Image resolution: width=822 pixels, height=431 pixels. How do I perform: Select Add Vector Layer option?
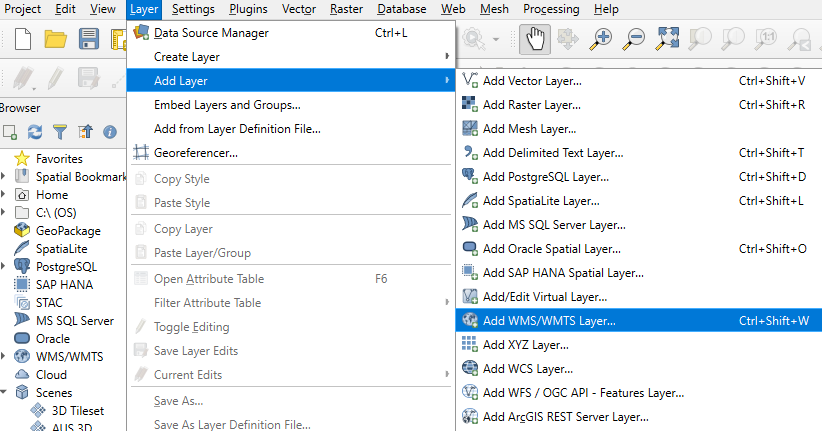531,81
